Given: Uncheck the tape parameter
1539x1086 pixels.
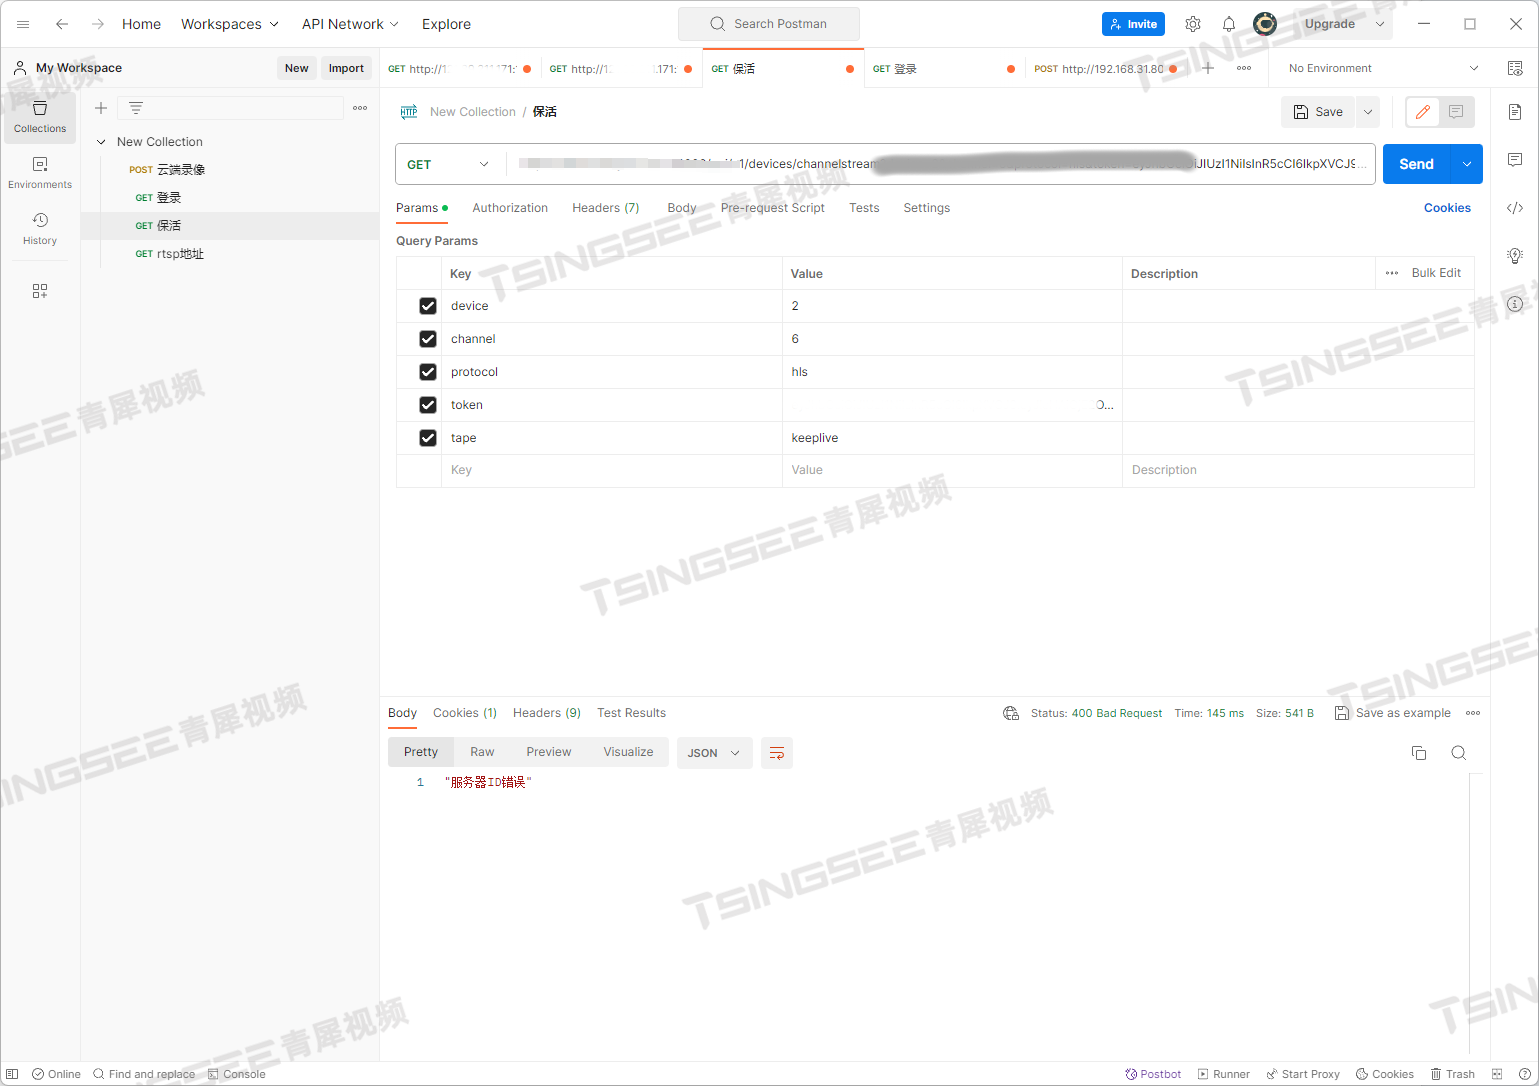Looking at the screenshot, I should point(428,438).
